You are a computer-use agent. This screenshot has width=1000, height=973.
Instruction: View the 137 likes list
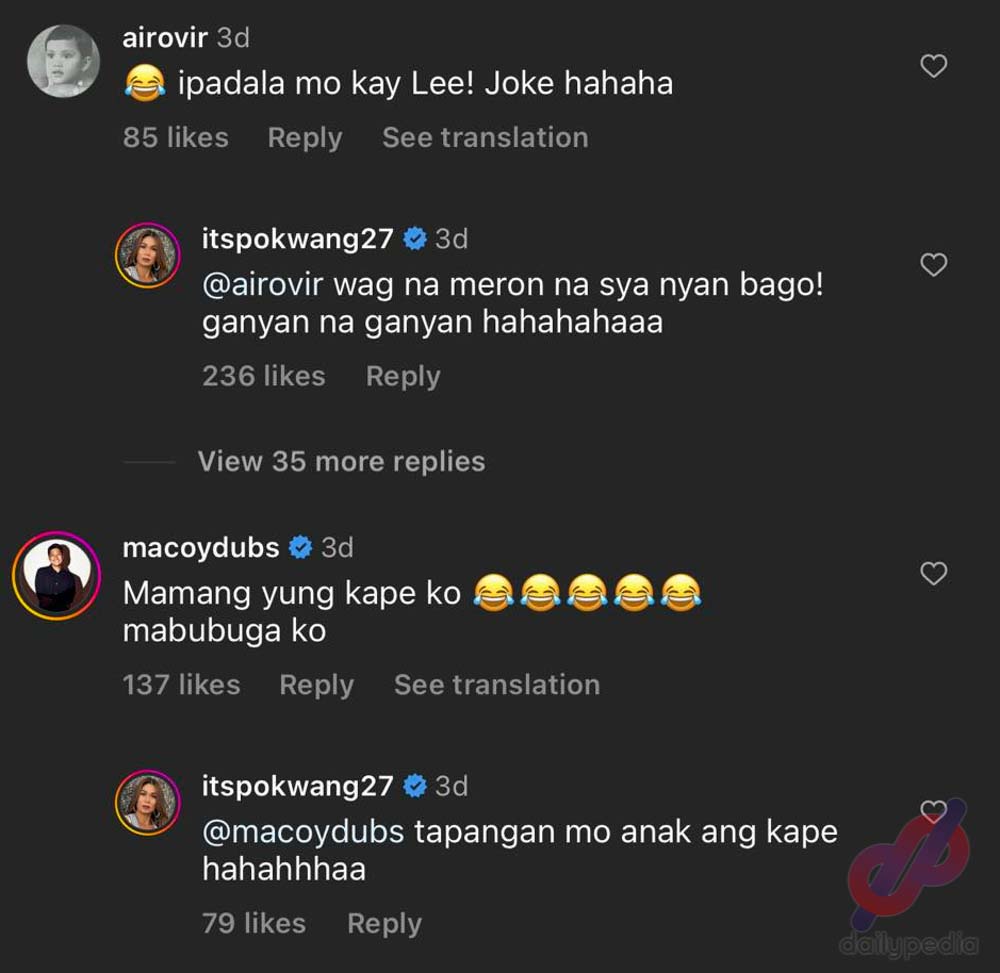[x=181, y=685]
